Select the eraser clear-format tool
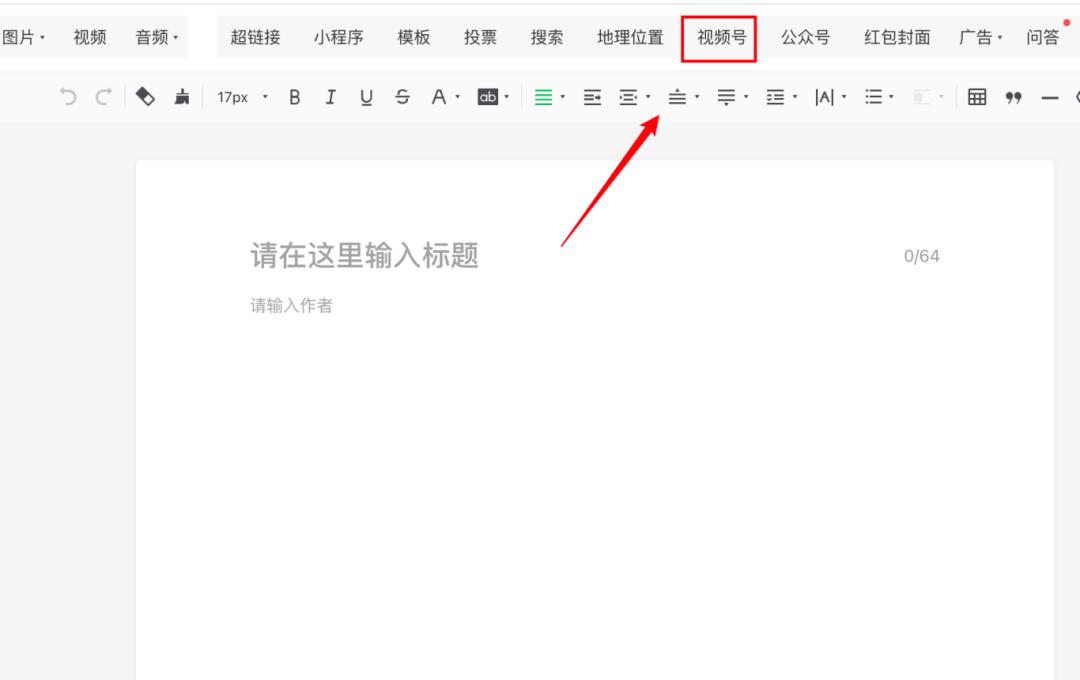Viewport: 1080px width, 680px height. coord(145,97)
